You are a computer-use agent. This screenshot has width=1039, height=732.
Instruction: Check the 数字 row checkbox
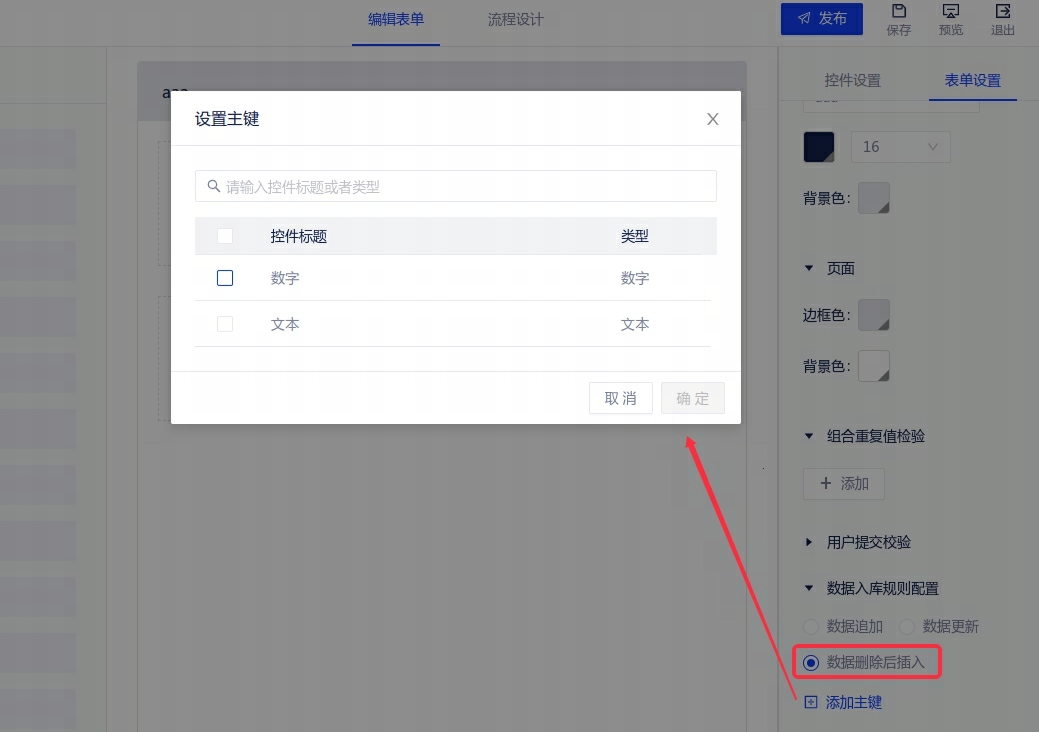225,278
